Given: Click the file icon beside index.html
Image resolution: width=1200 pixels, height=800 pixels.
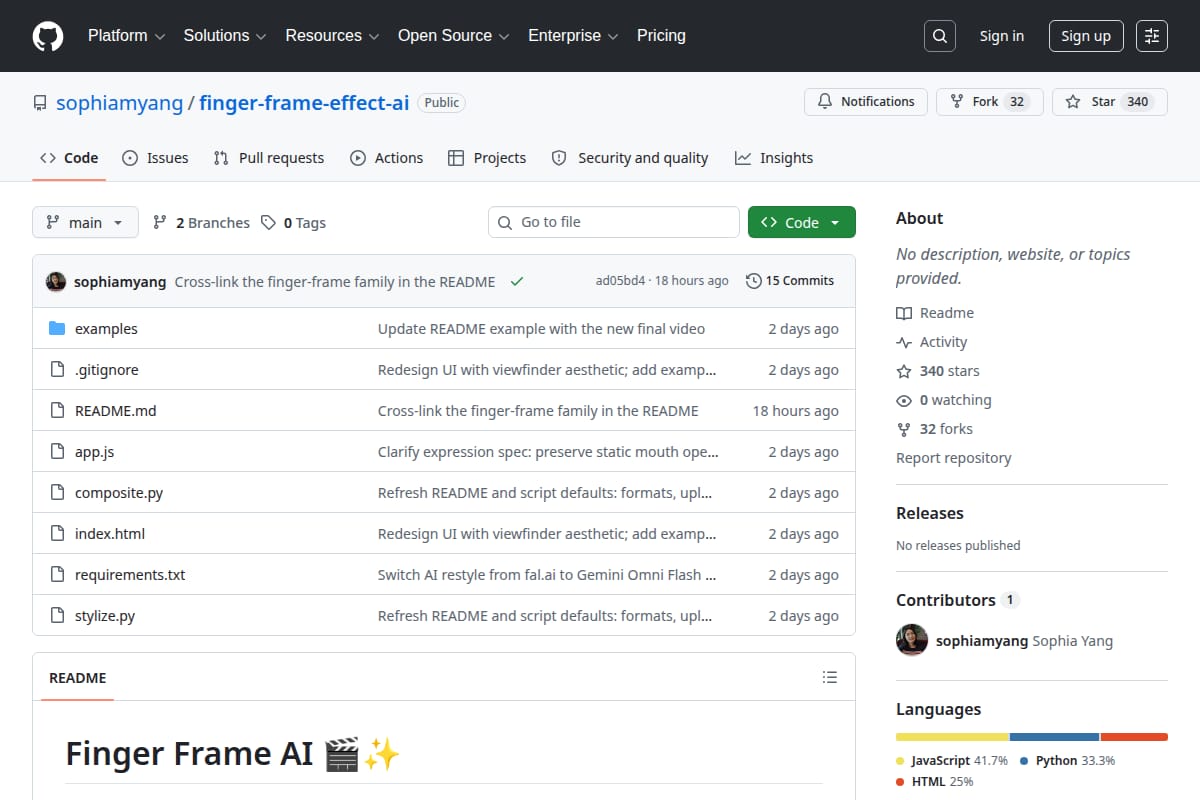Looking at the screenshot, I should click(x=57, y=534).
